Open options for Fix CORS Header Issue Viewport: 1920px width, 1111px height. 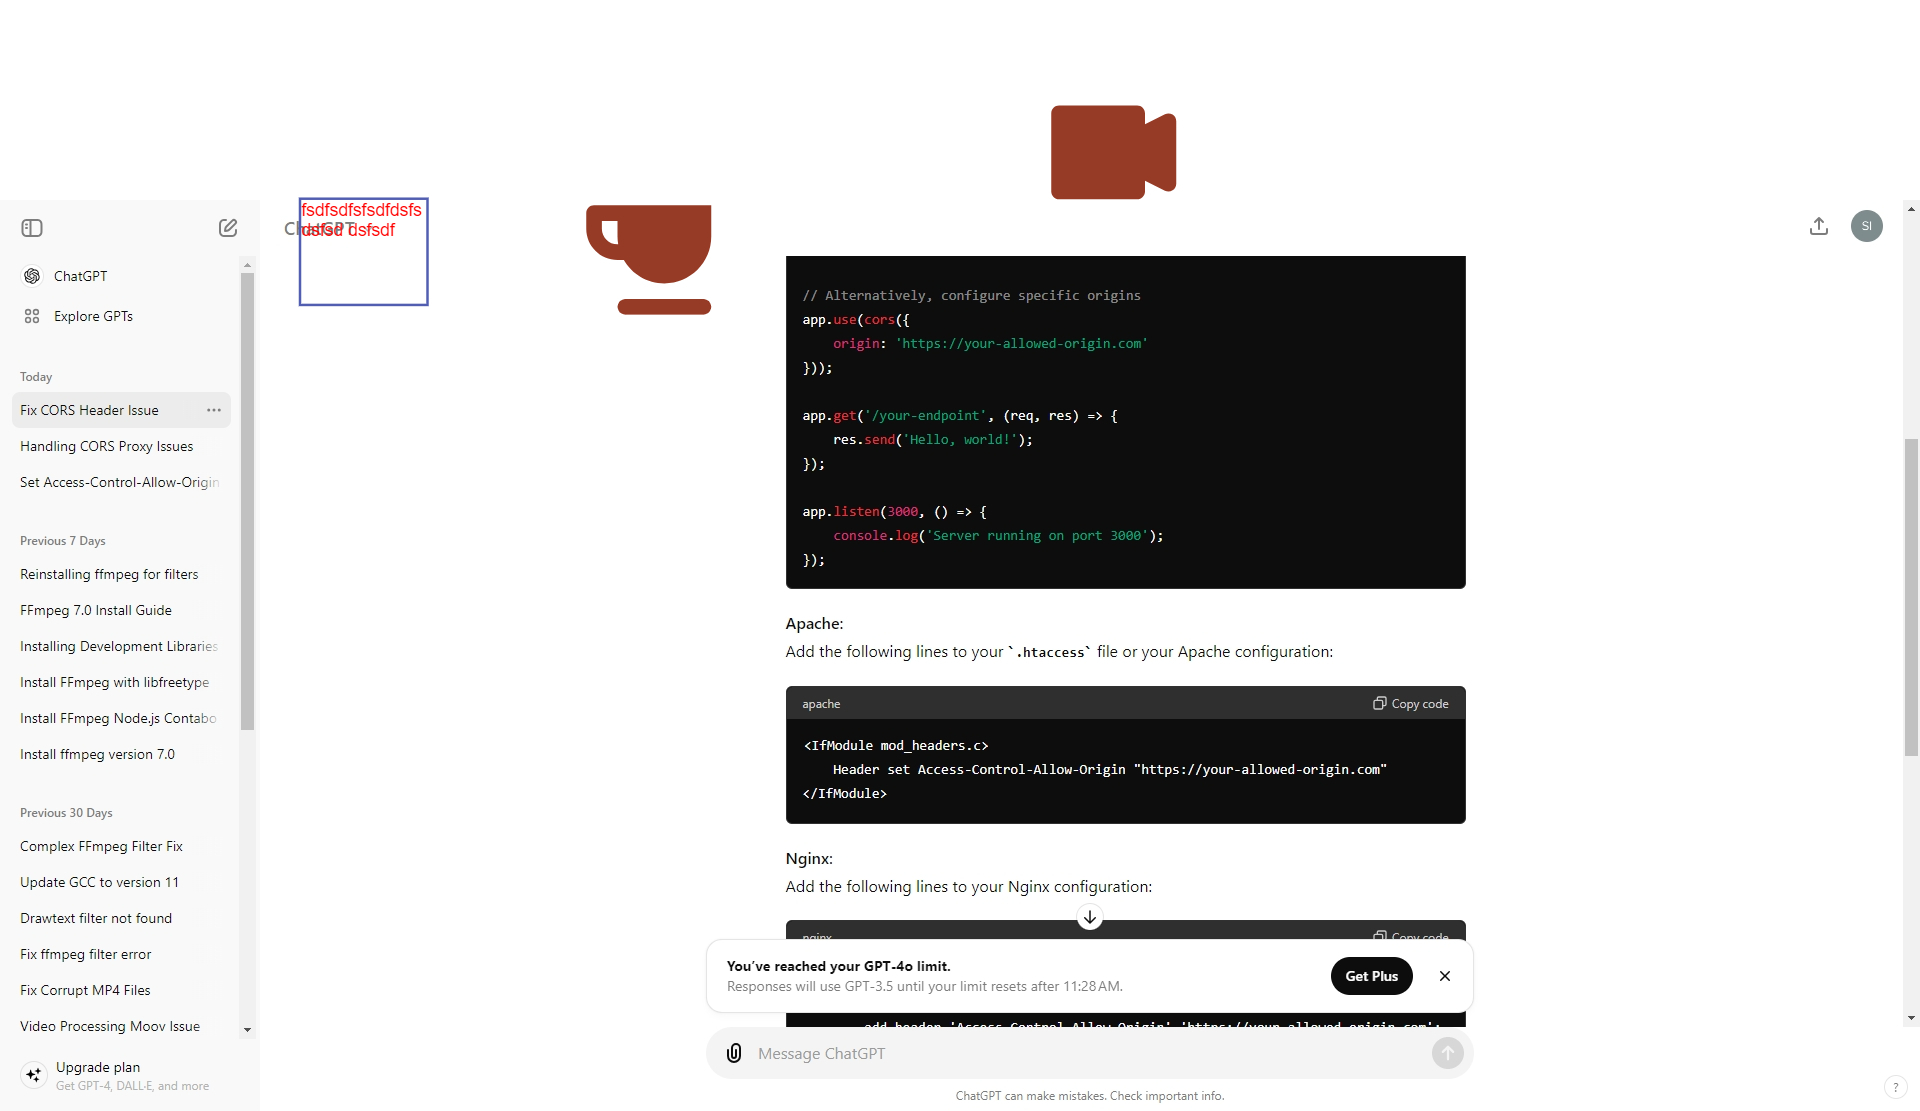click(x=214, y=410)
